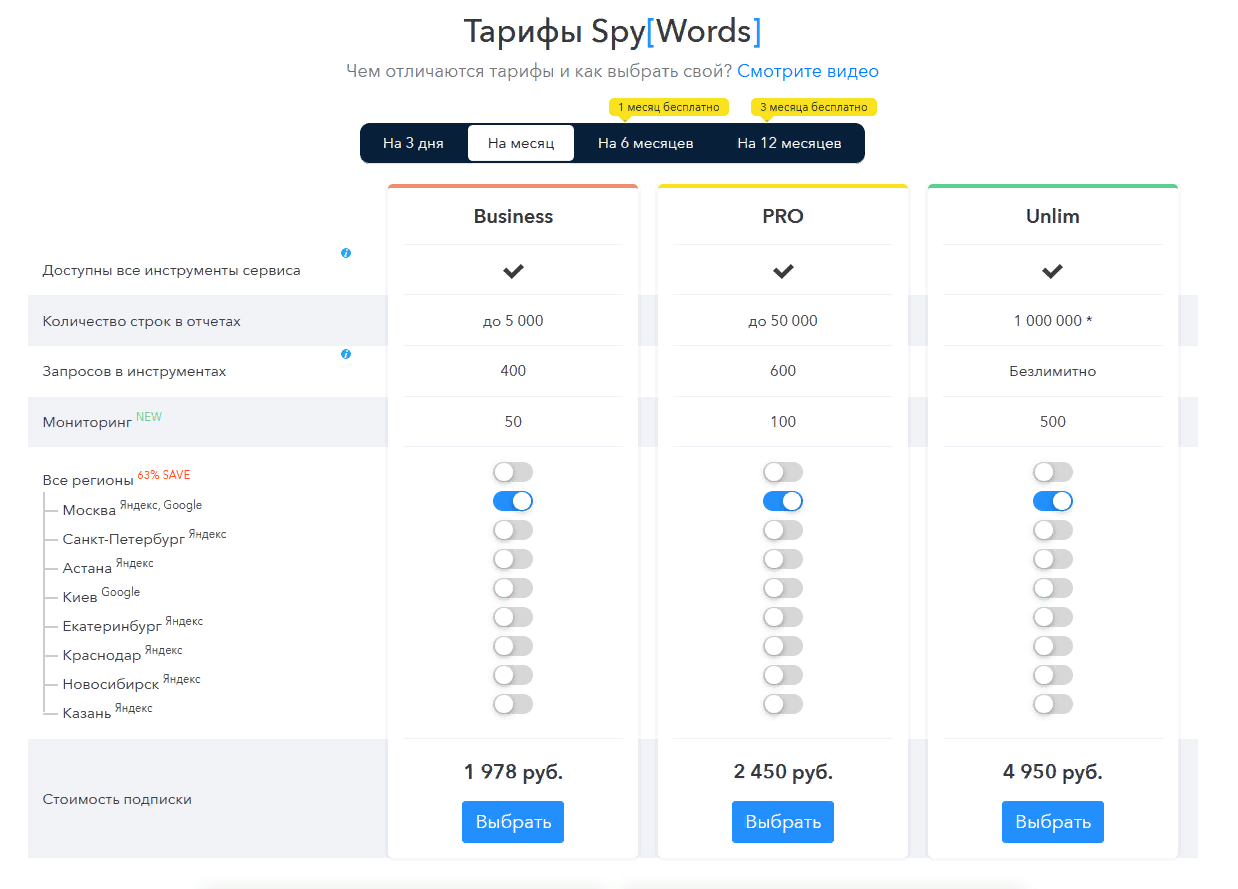Click the Все регионы label

pos(88,480)
